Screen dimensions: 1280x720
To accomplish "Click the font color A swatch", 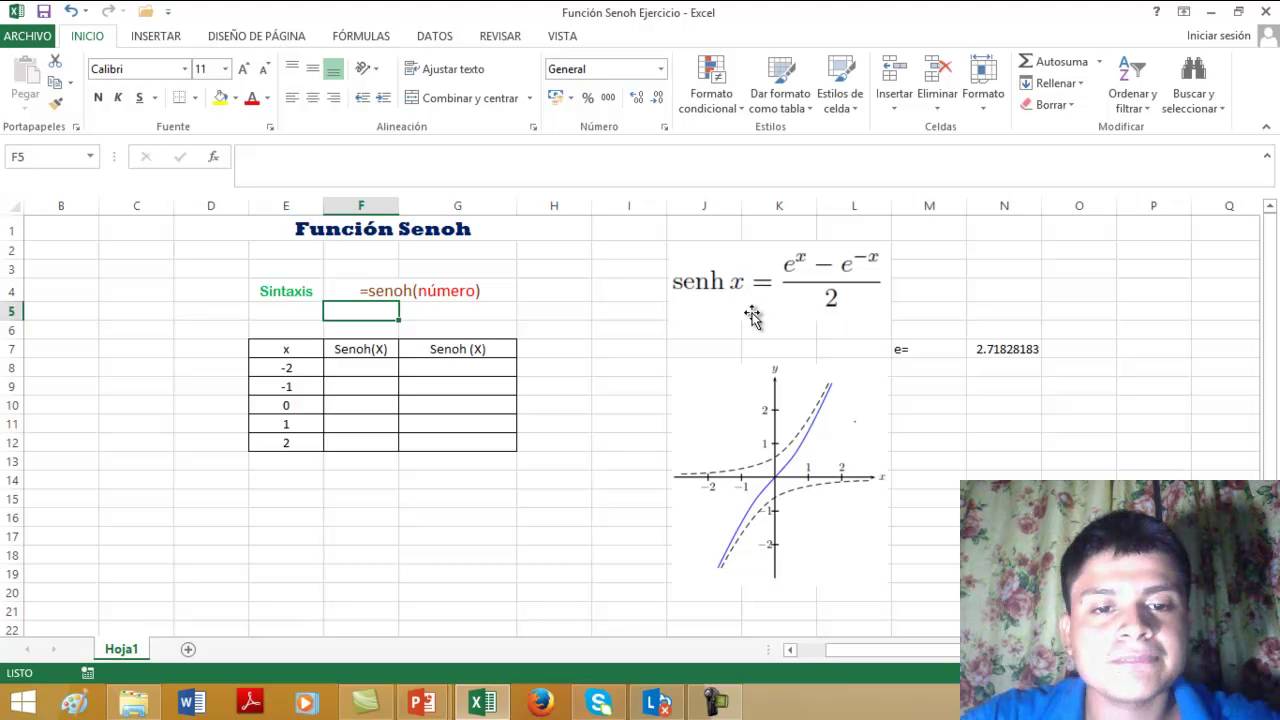I will tap(252, 98).
